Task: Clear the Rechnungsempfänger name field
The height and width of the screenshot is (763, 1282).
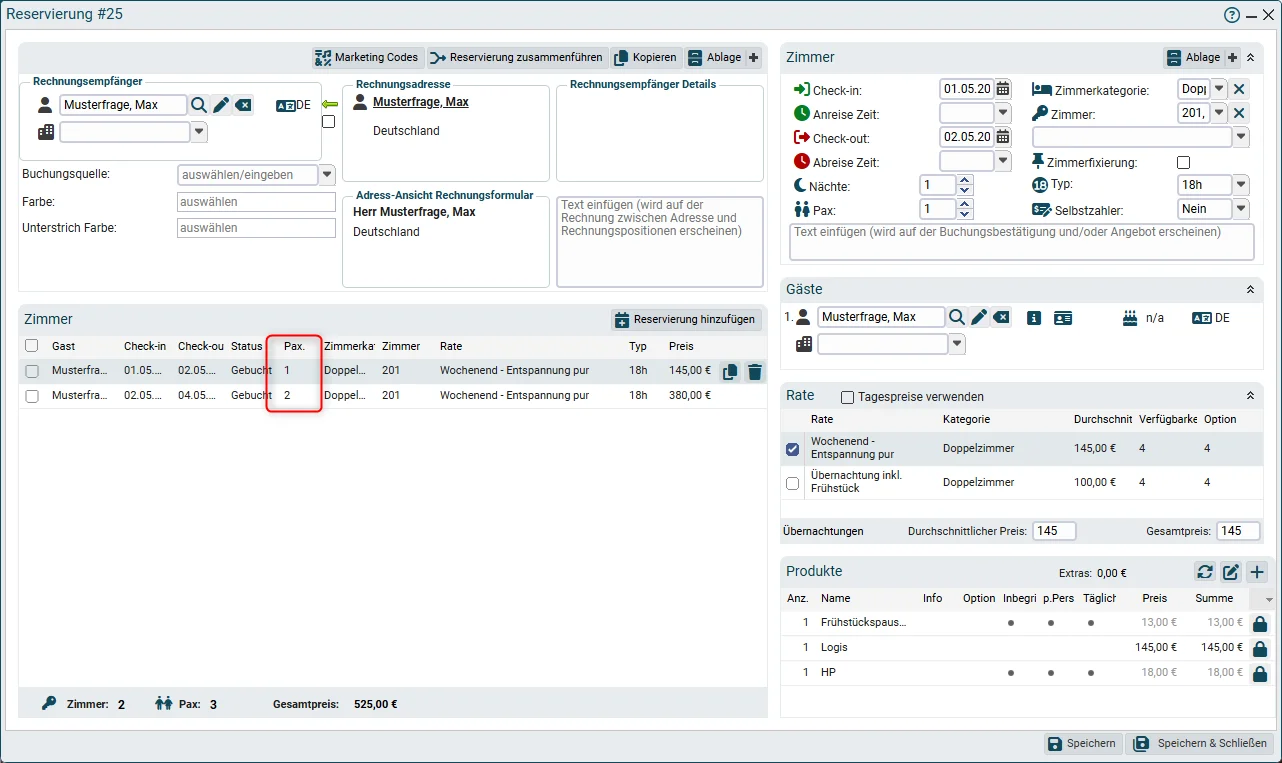Action: click(243, 105)
